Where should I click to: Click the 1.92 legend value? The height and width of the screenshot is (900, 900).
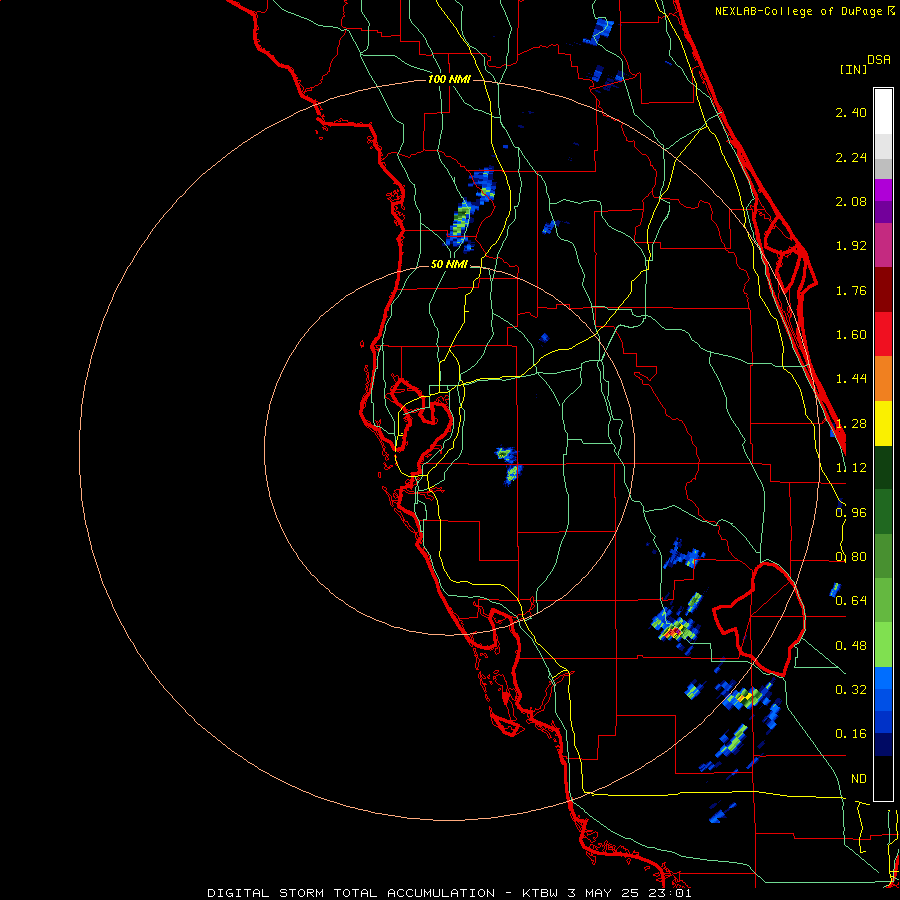851,246
